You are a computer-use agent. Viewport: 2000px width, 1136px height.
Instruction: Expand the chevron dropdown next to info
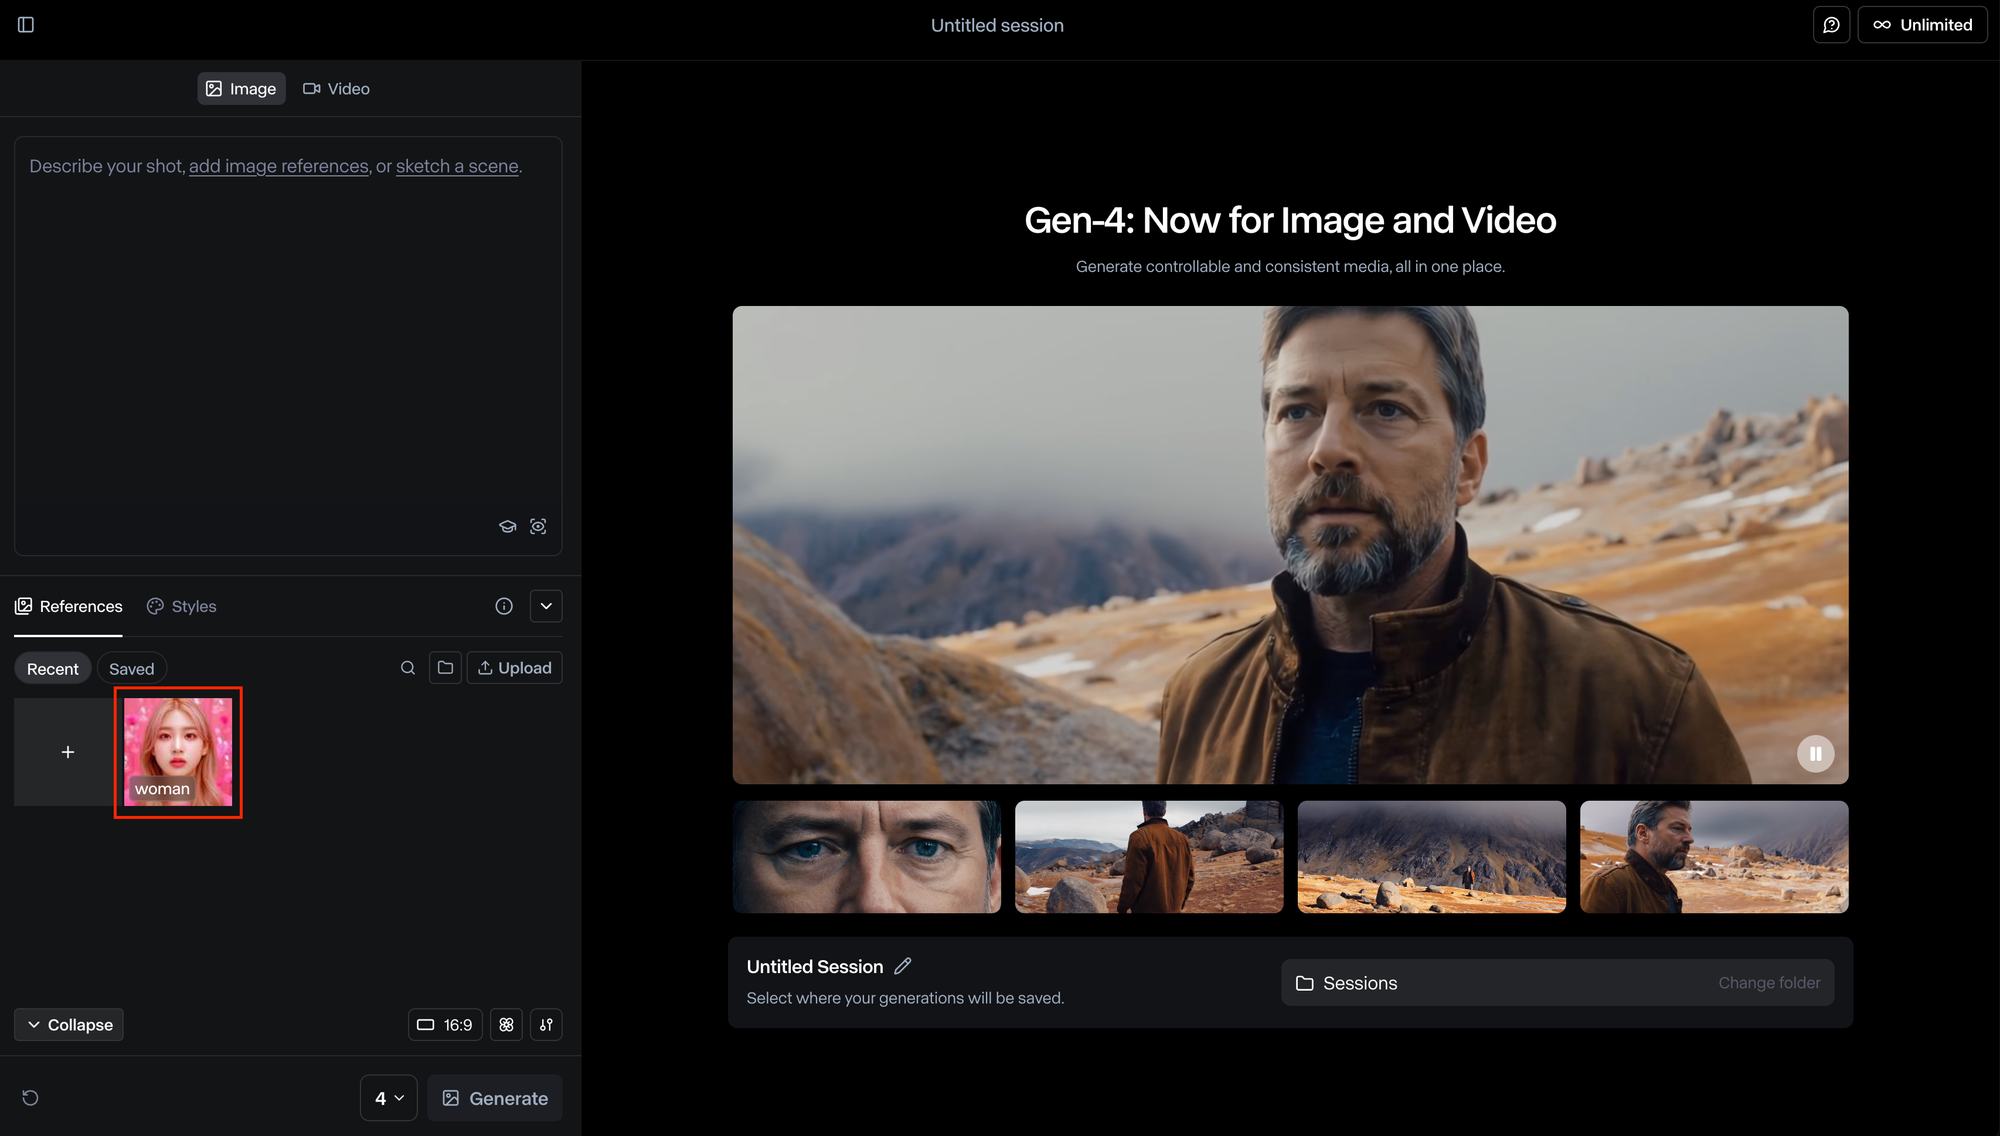[546, 606]
